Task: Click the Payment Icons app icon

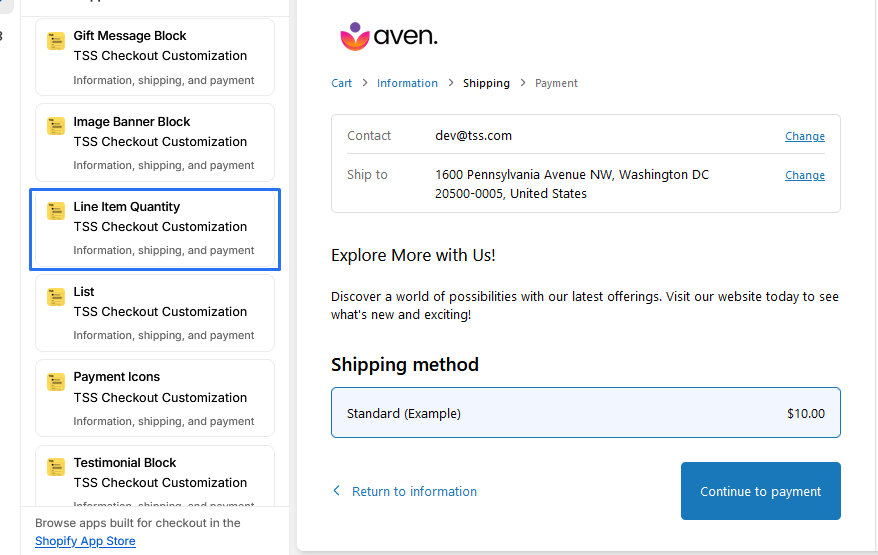Action: (56, 382)
